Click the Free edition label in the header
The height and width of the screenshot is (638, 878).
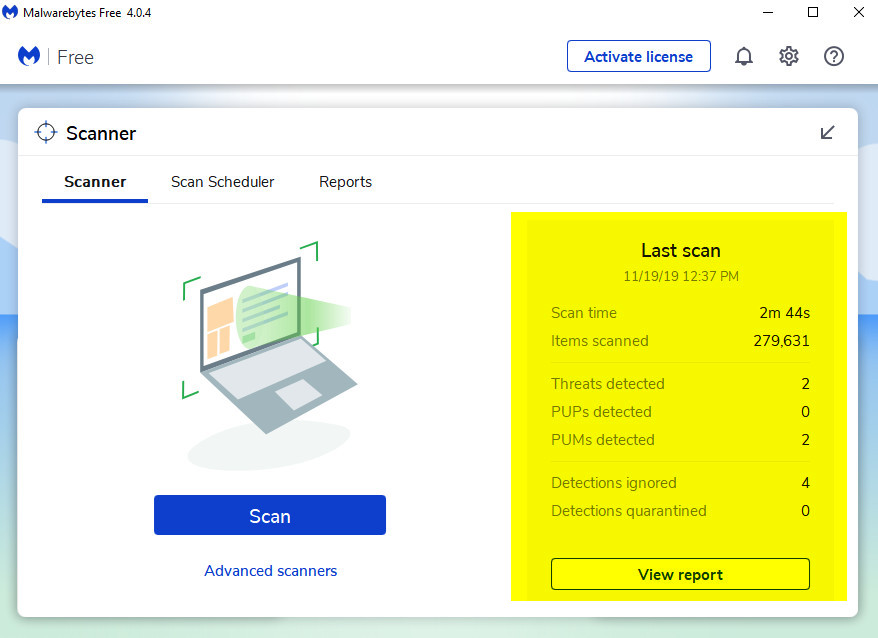click(76, 57)
